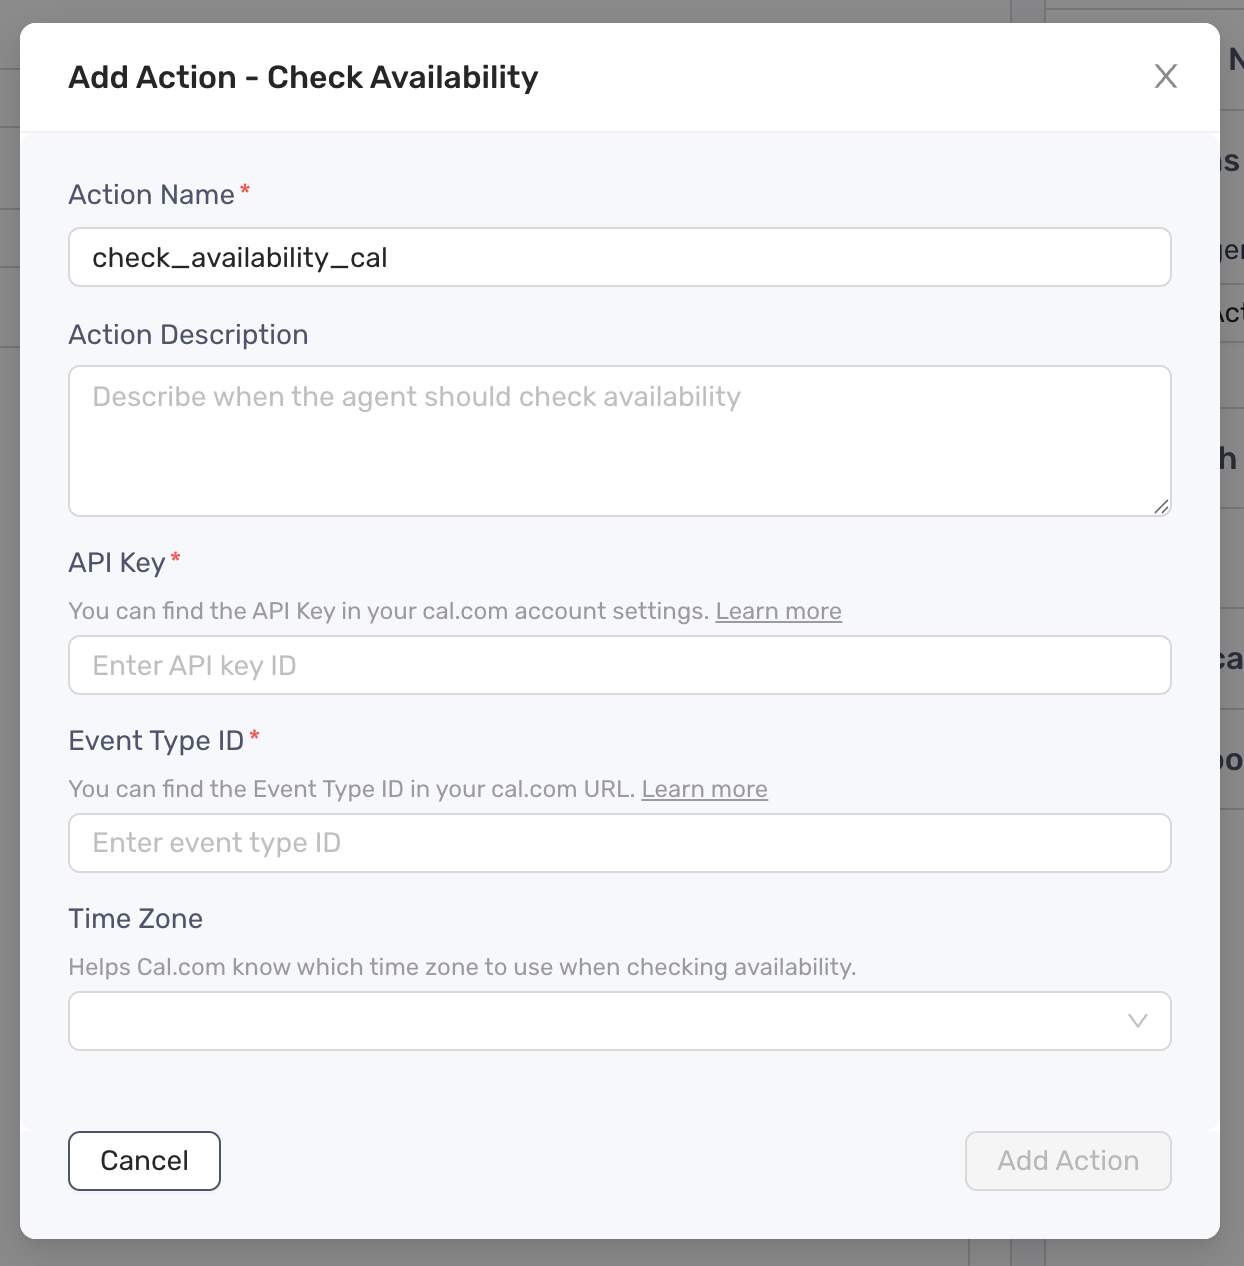The width and height of the screenshot is (1244, 1266).
Task: Click the API Key helper text
Action: 390,610
